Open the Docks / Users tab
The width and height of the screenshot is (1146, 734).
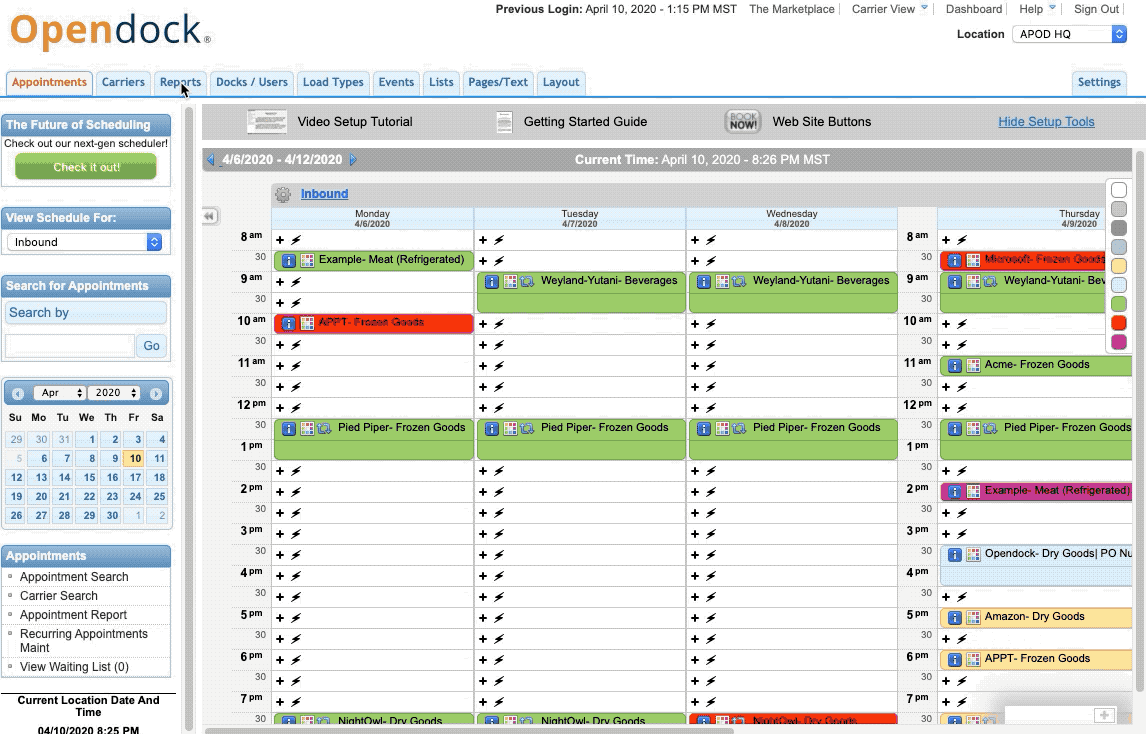pos(252,83)
